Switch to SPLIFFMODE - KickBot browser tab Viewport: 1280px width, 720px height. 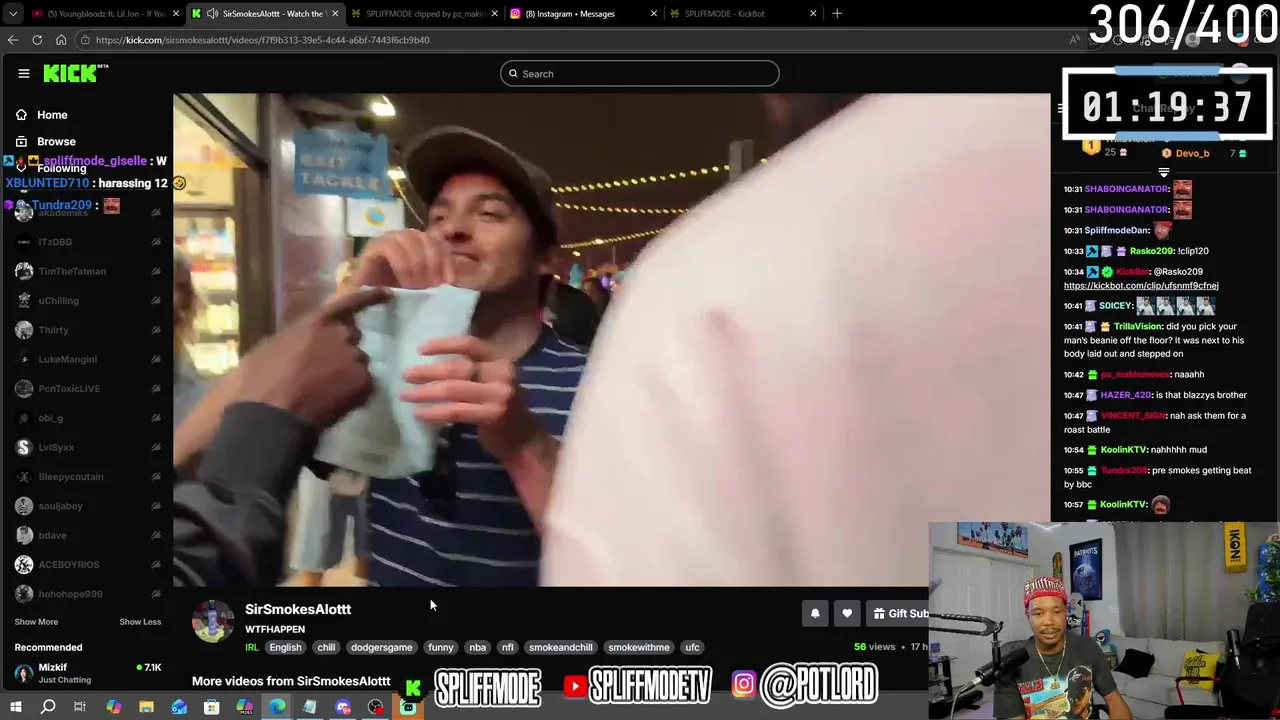point(741,14)
